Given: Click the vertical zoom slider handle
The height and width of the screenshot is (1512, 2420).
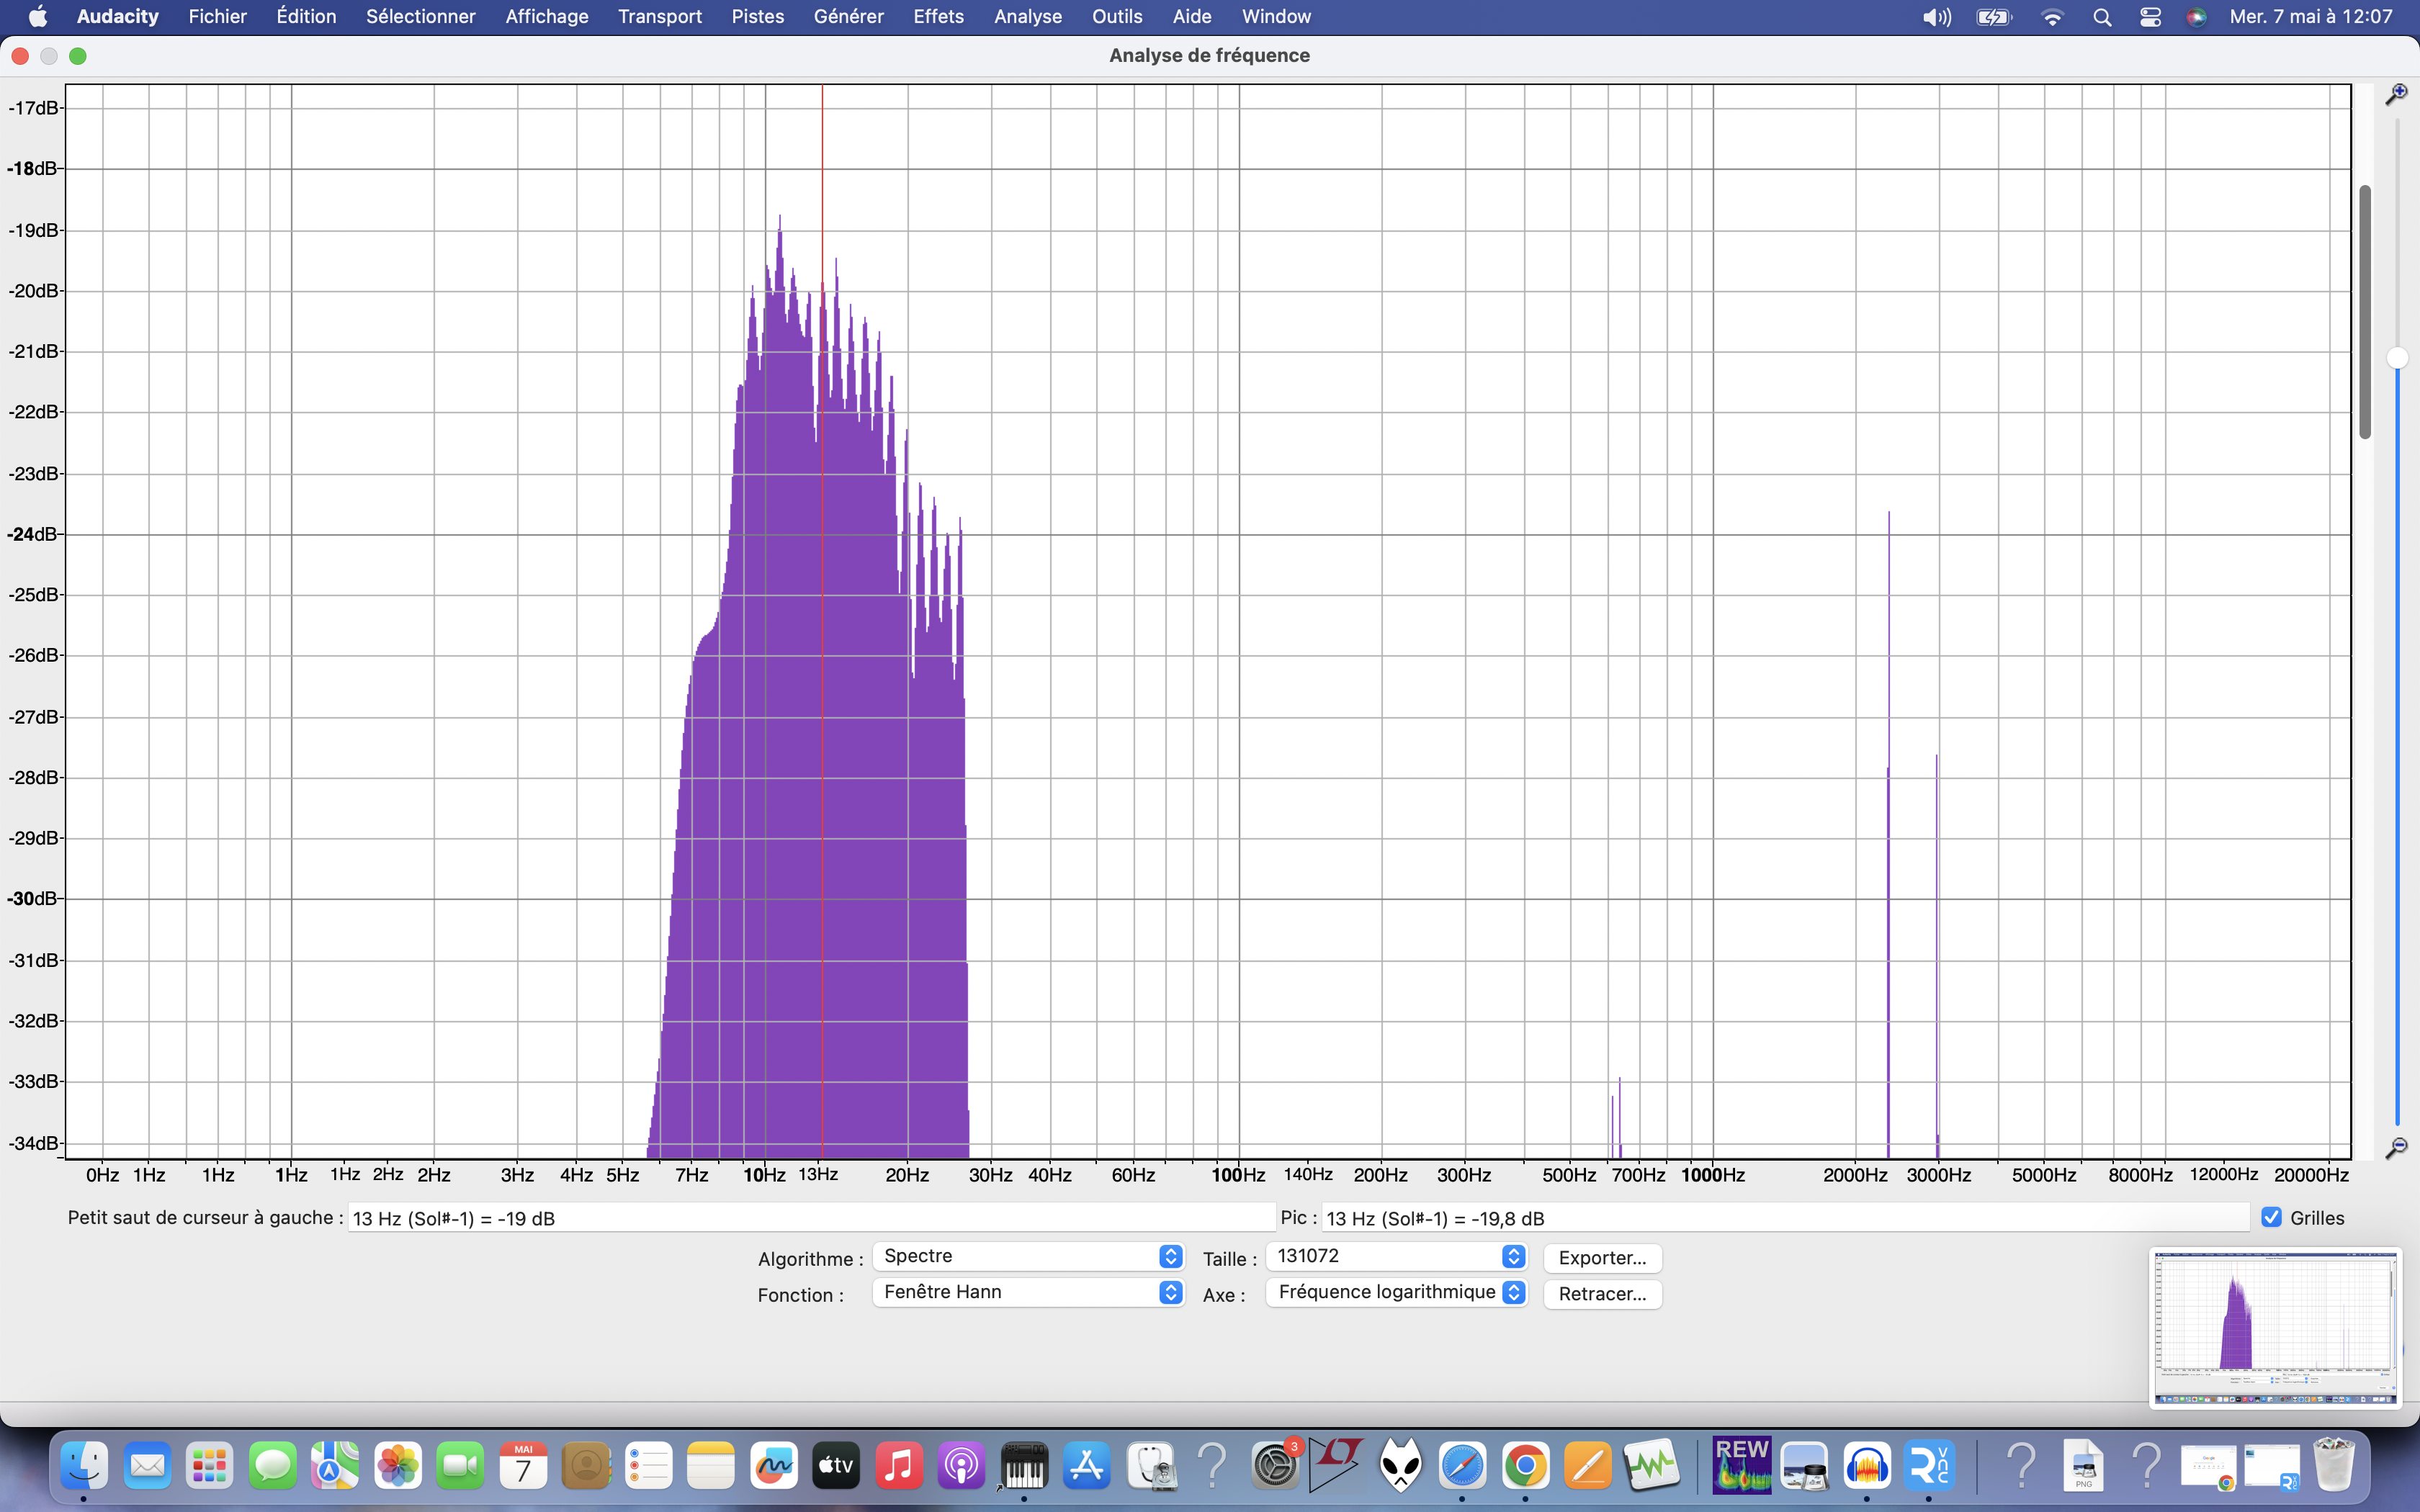Looking at the screenshot, I should coord(2397,358).
